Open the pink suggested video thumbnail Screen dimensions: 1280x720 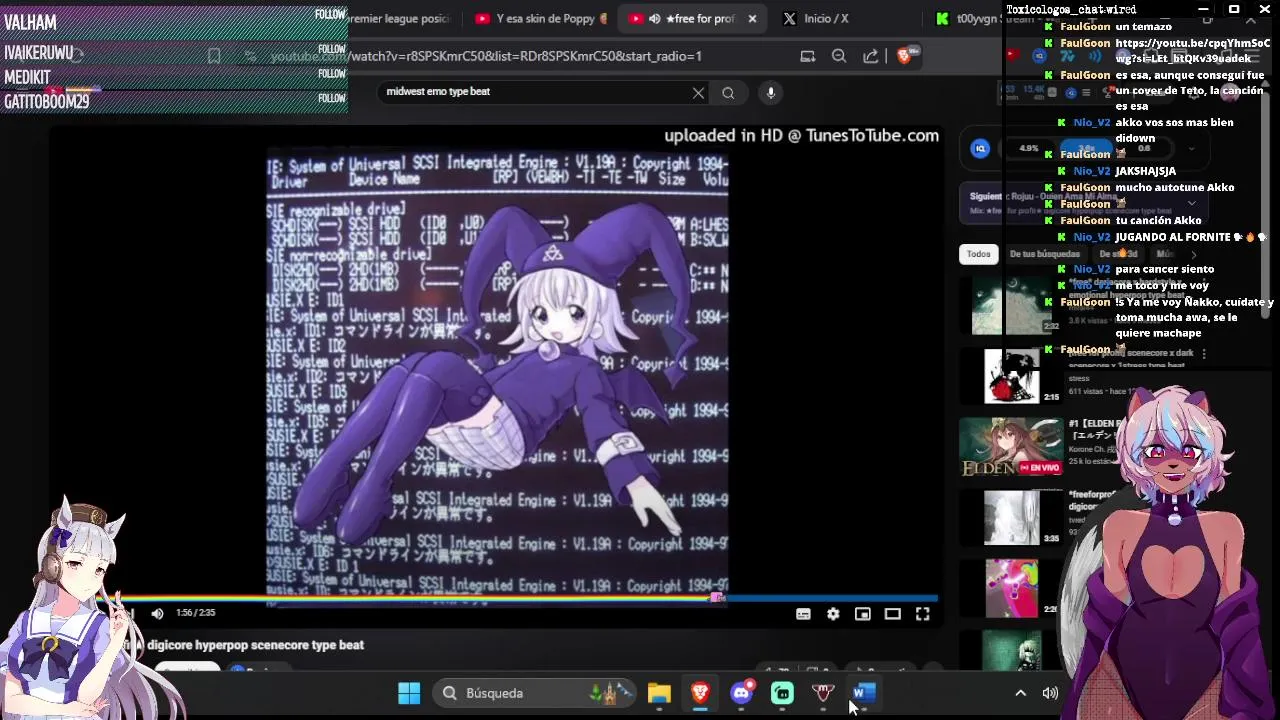[1012, 587]
